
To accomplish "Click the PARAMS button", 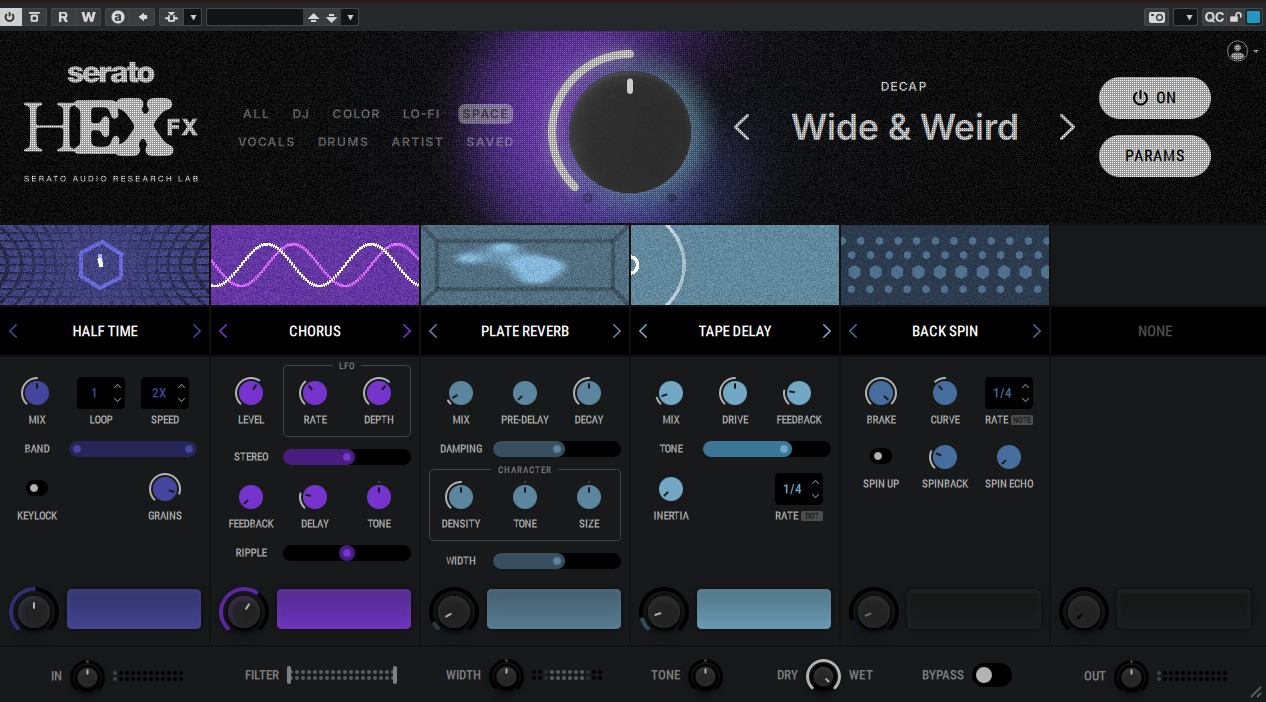I will point(1155,156).
